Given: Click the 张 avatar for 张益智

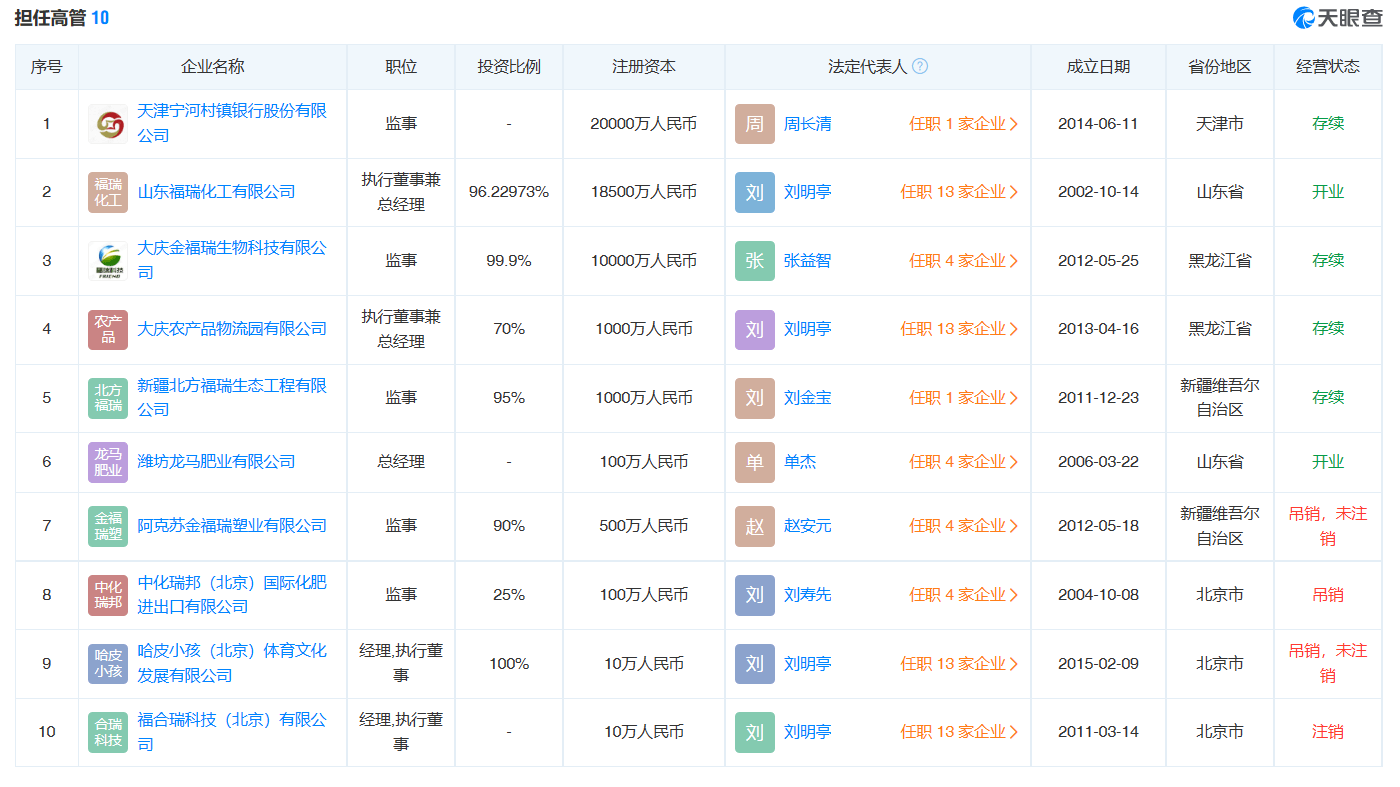Looking at the screenshot, I should tap(755, 261).
